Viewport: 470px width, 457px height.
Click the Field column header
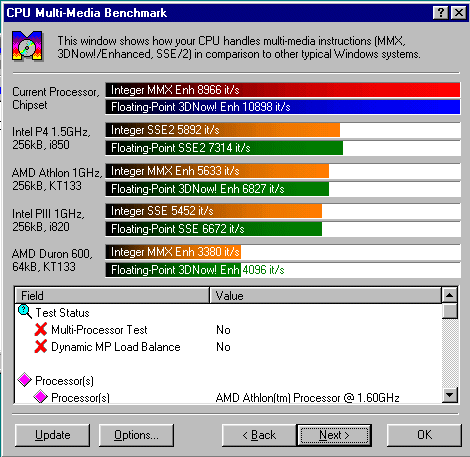[112, 296]
